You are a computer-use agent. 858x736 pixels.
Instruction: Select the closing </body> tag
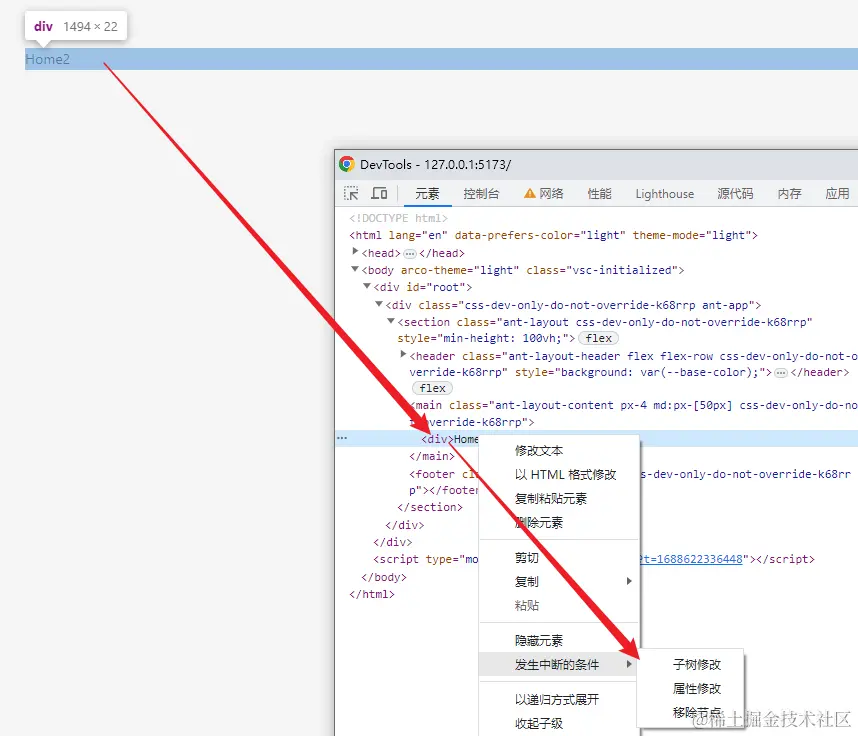(384, 577)
